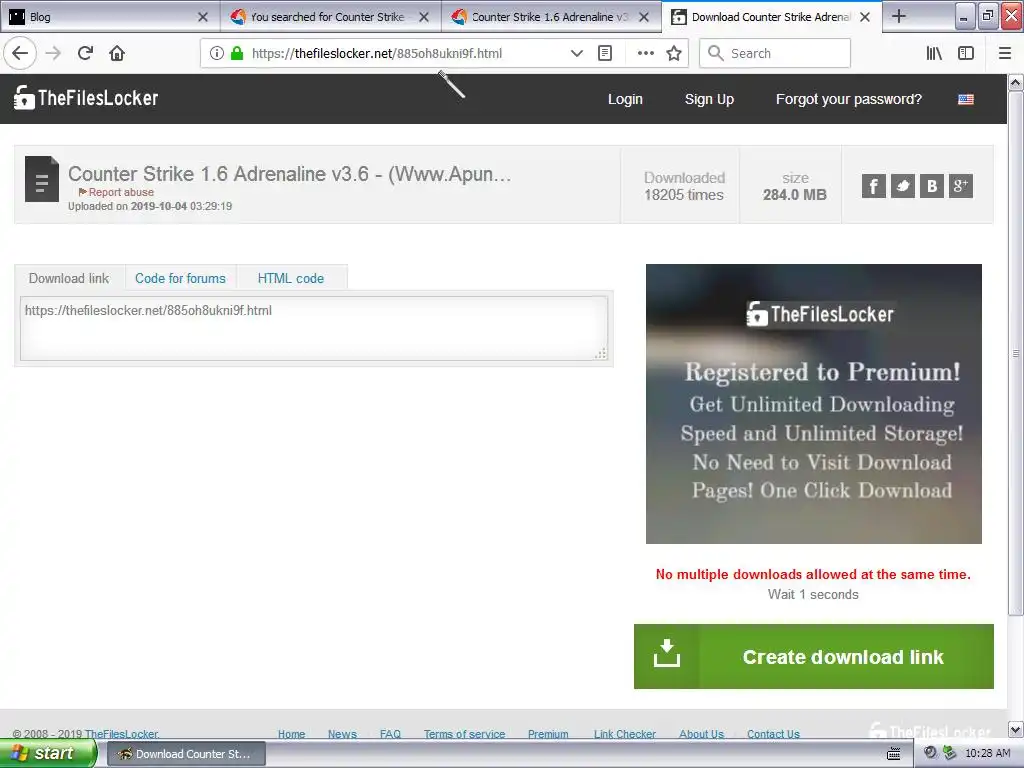Toggle the sidebar view icon
Viewport: 1024px width, 768px height.
point(966,54)
